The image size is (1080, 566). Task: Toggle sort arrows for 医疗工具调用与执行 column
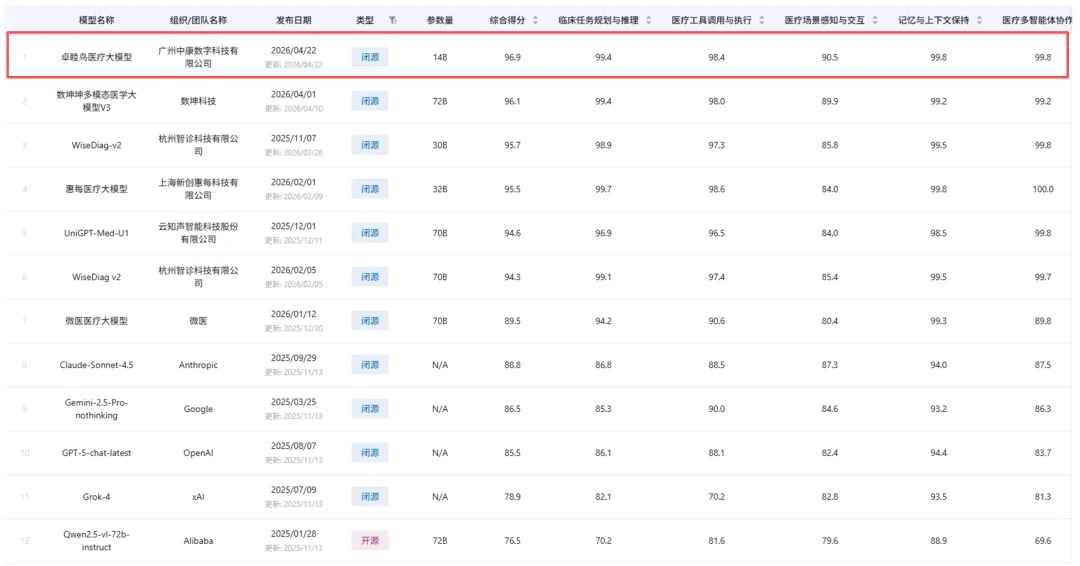pos(762,21)
